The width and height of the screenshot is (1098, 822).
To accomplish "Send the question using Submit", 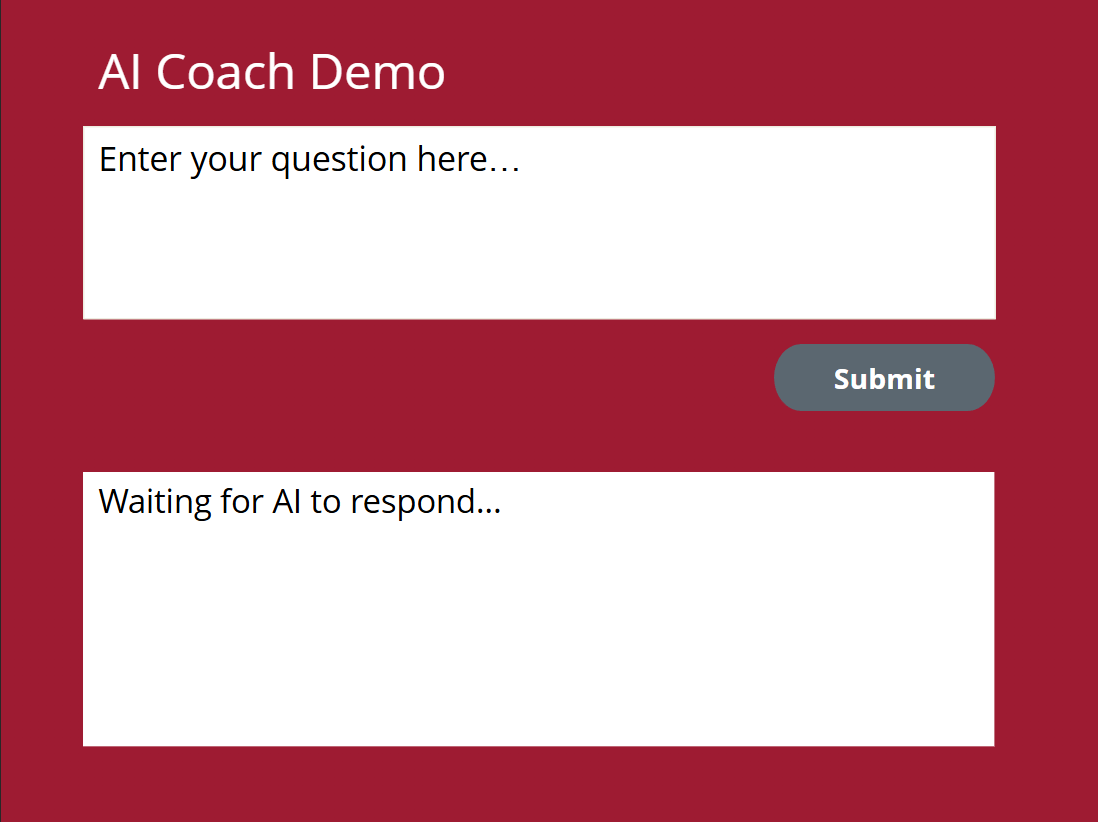I will [884, 378].
